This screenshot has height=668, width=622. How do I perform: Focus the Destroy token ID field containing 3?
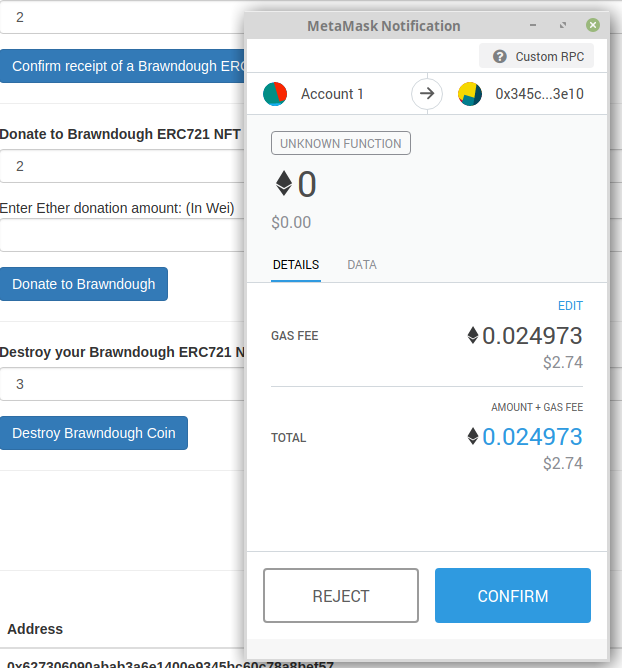click(x=123, y=384)
